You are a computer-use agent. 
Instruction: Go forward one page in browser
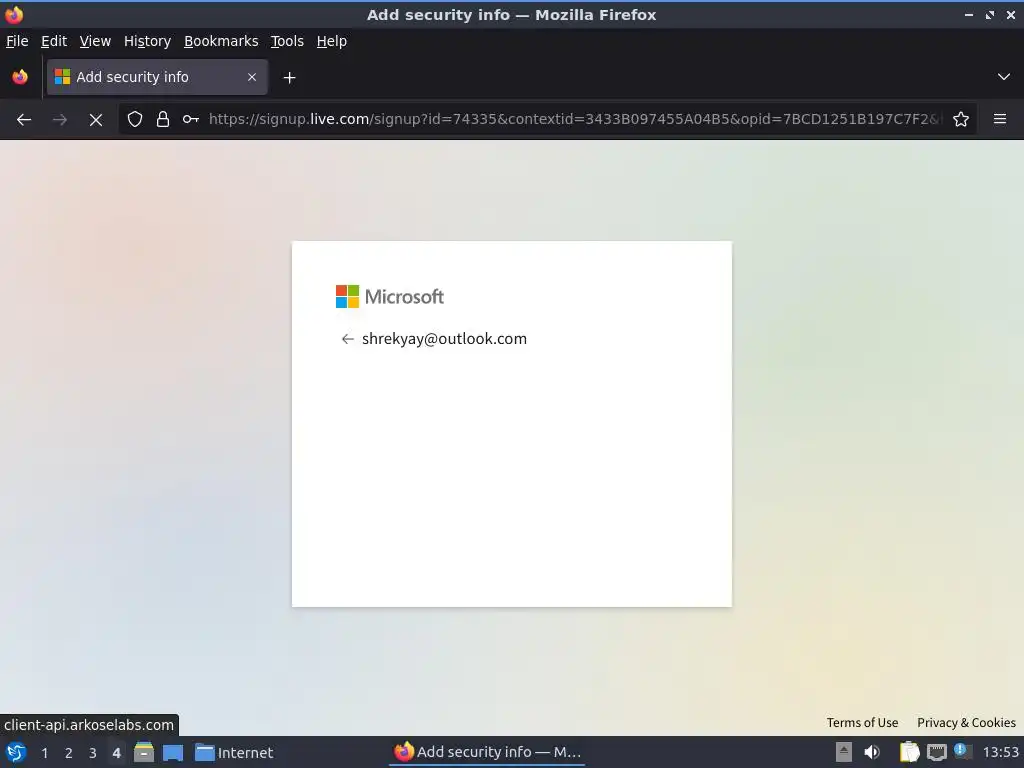point(59,120)
